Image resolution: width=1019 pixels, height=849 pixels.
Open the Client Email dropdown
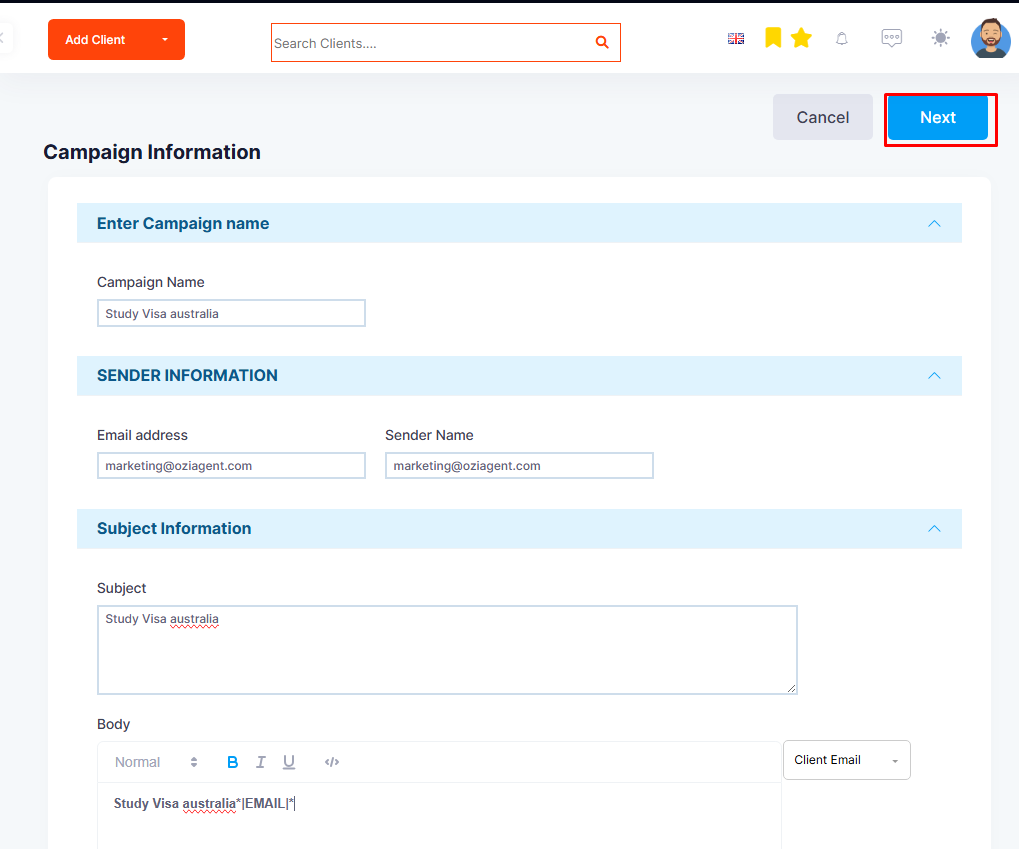846,760
